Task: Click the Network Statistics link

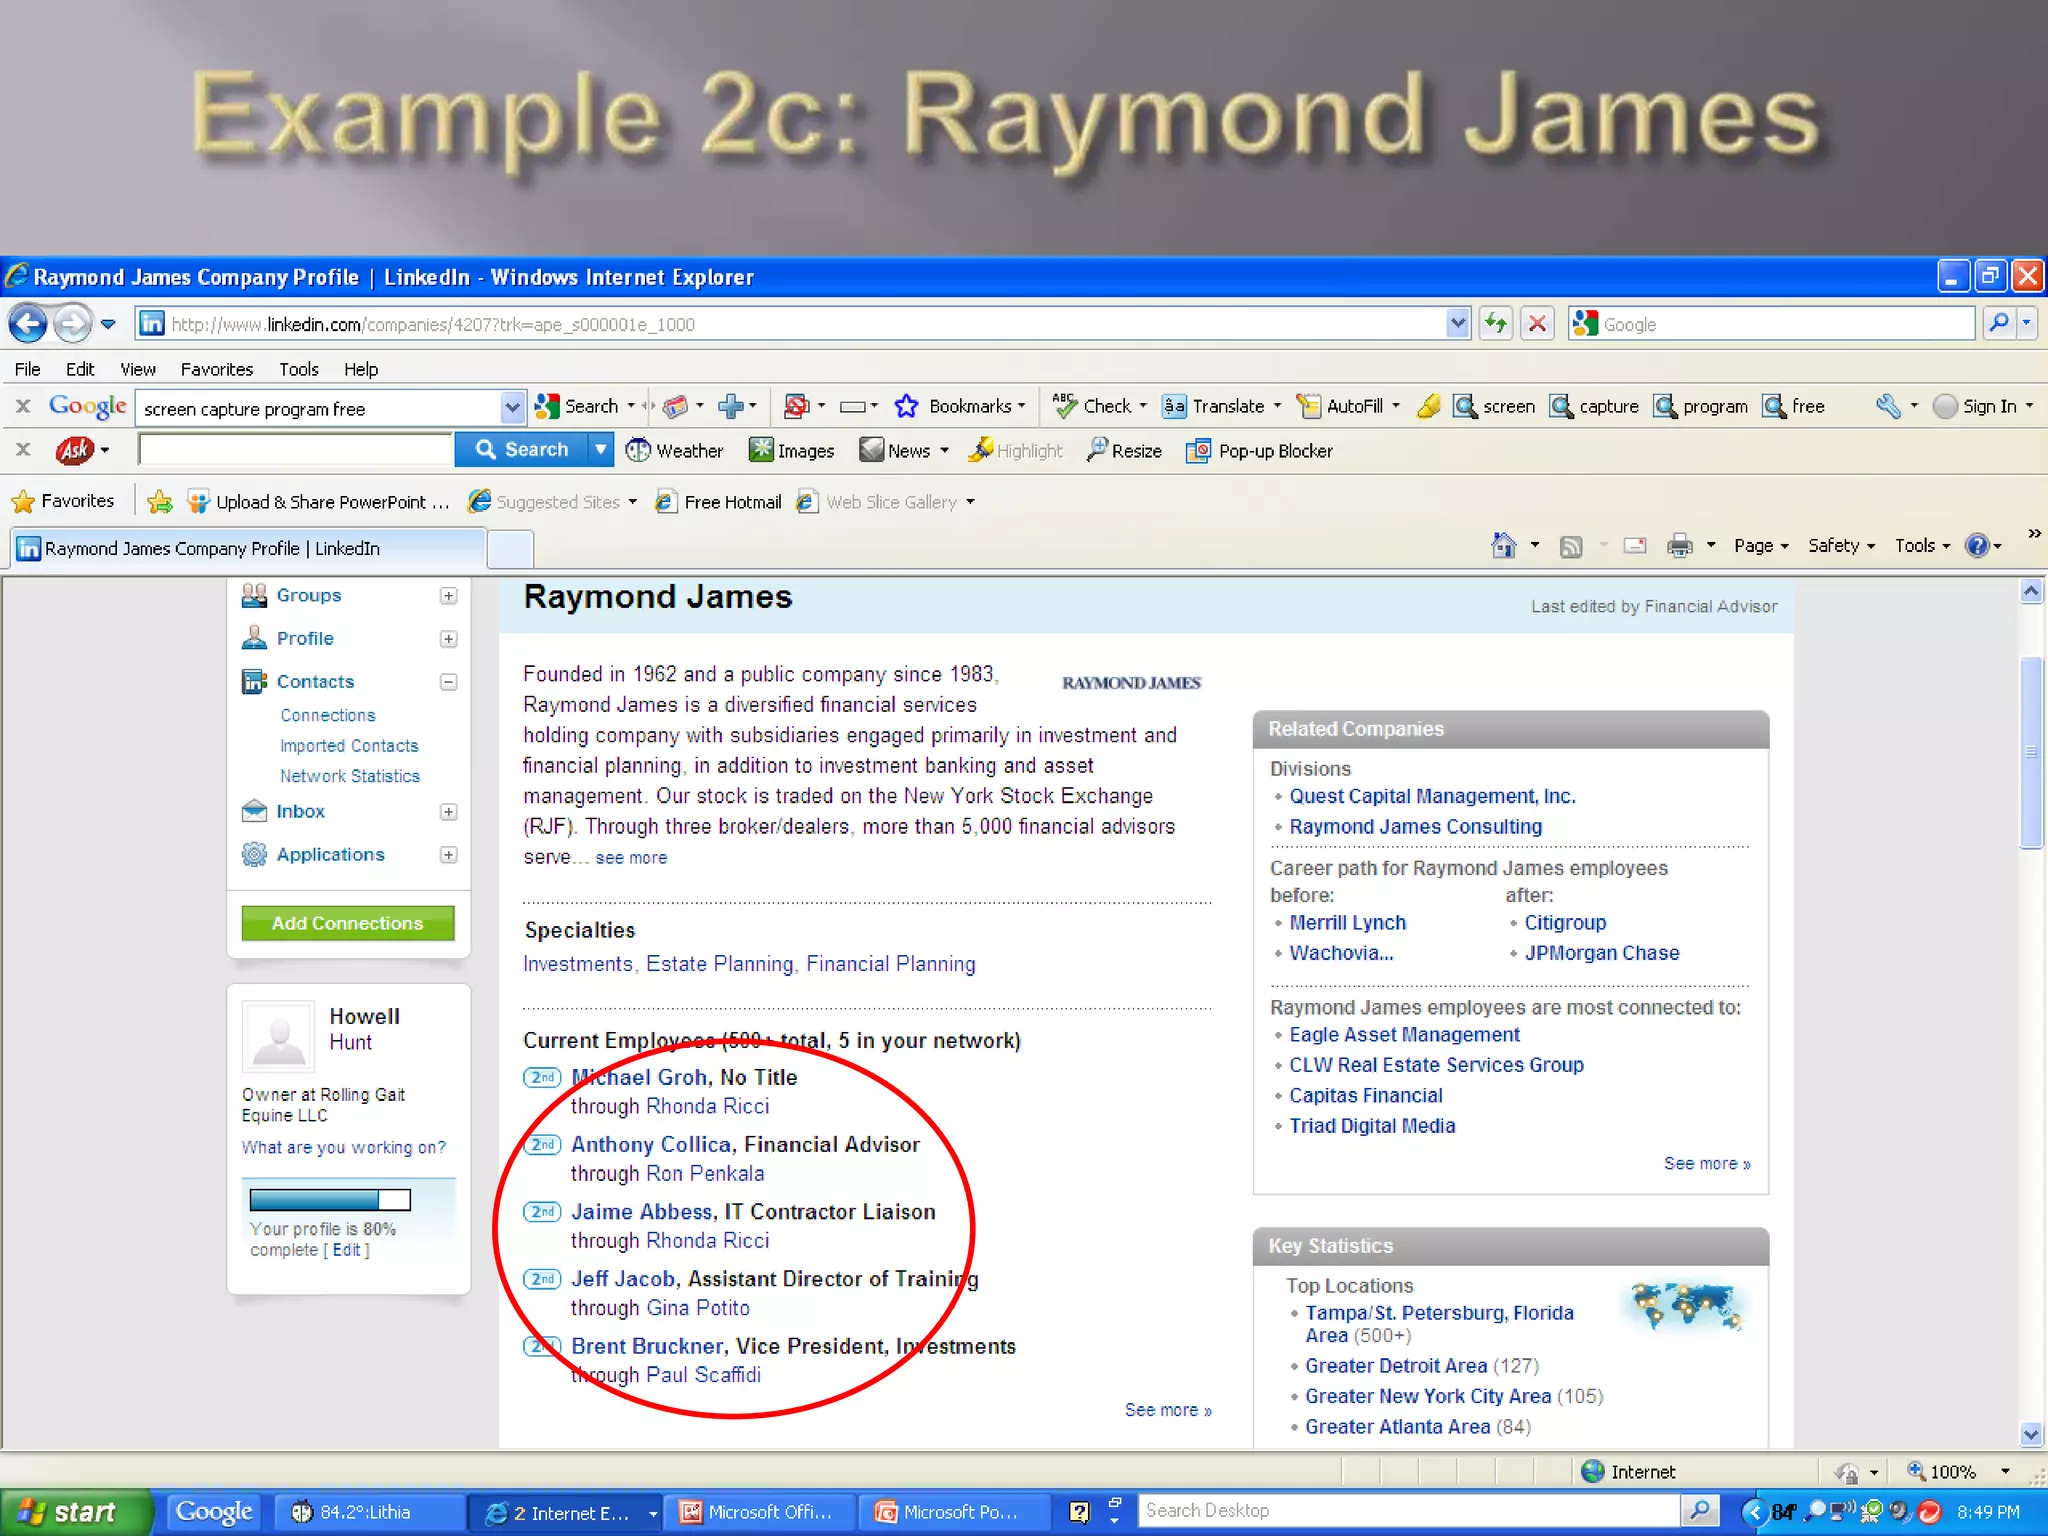Action: [x=350, y=776]
